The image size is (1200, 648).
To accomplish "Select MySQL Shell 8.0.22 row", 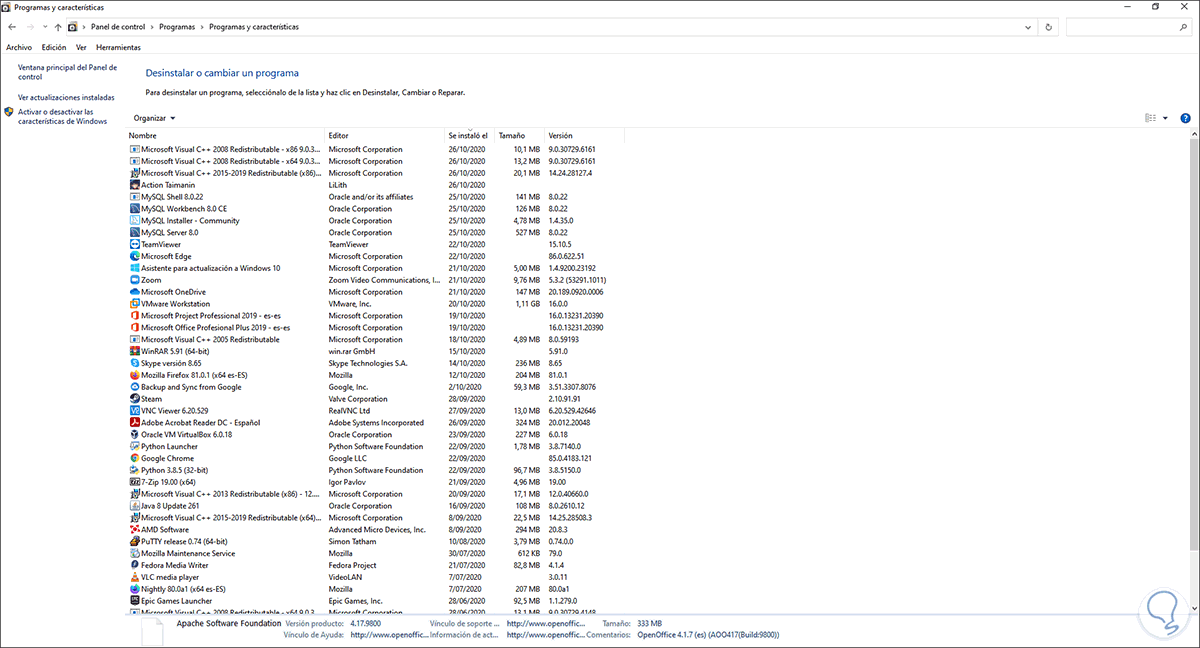I will (376, 197).
